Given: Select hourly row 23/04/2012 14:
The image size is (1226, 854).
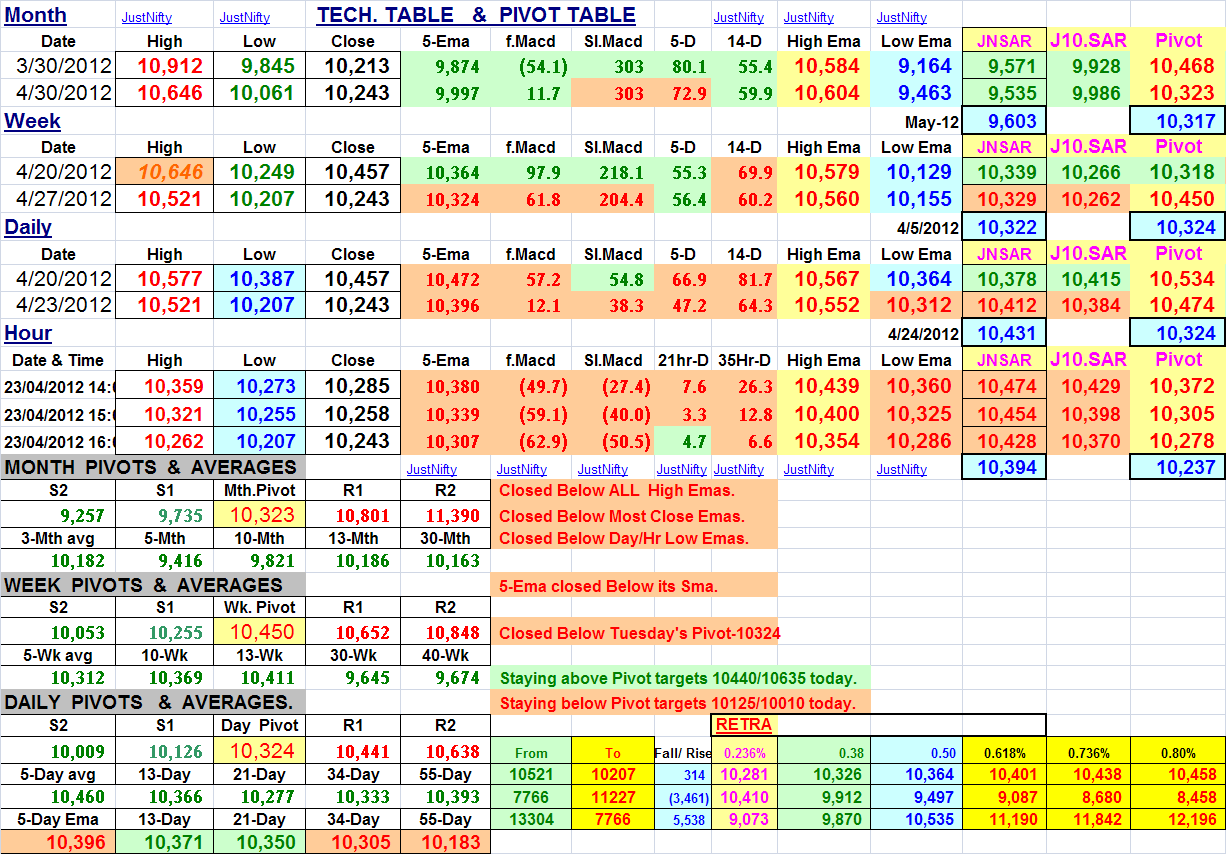Looking at the screenshot, I should click(x=58, y=385).
